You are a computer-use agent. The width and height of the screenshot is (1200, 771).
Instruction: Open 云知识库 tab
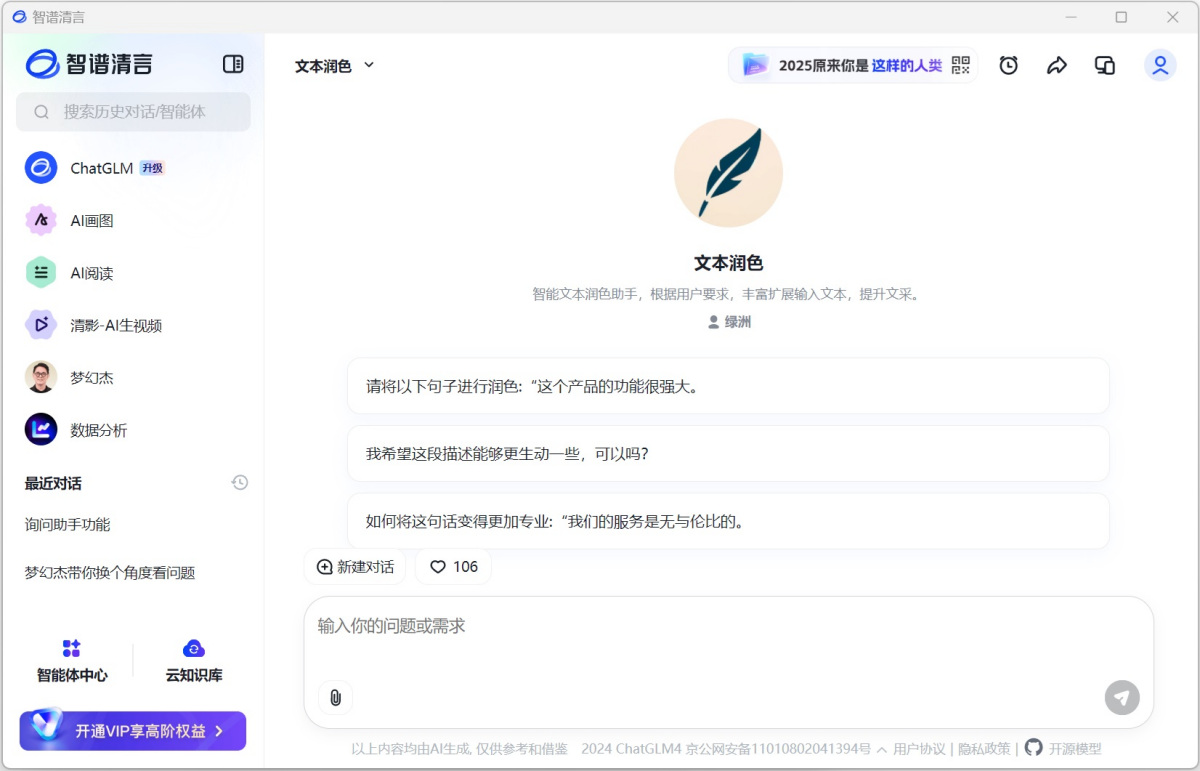tap(194, 661)
